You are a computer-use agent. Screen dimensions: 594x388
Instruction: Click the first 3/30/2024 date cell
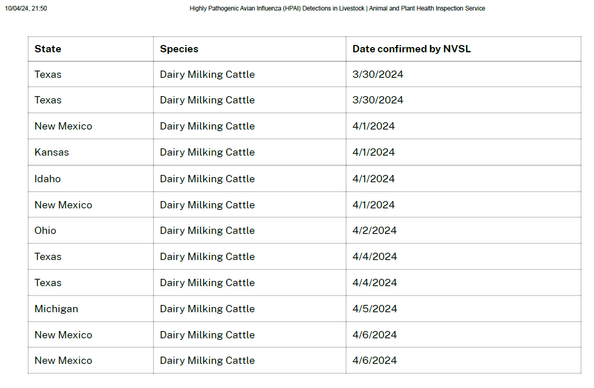(463, 74)
